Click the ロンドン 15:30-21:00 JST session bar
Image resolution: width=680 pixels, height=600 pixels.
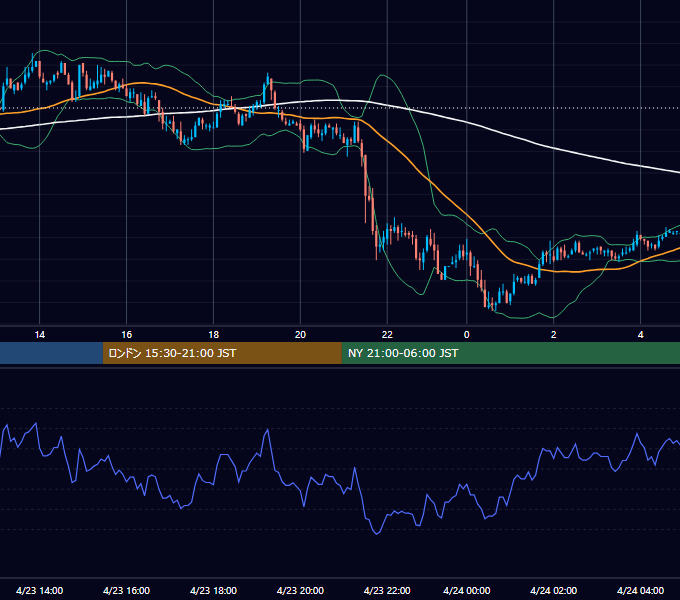222,353
